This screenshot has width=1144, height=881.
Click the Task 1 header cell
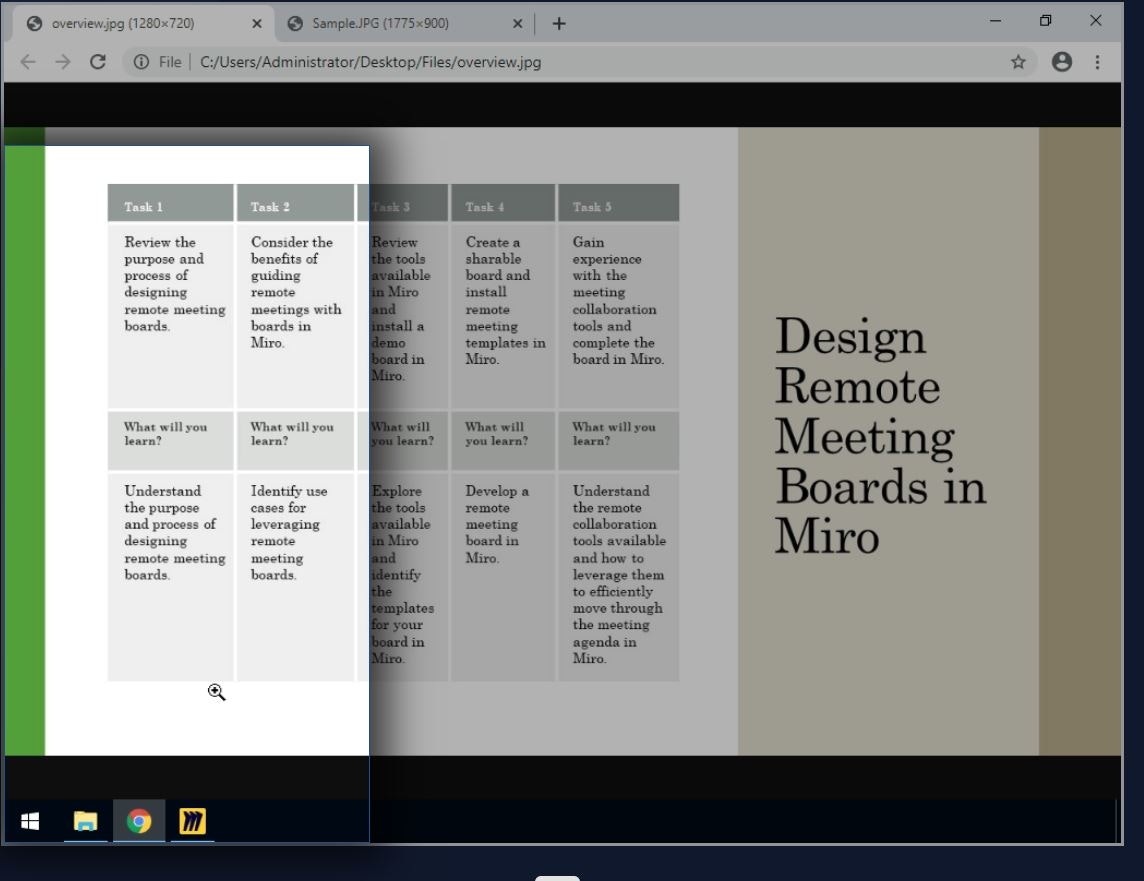click(x=171, y=203)
